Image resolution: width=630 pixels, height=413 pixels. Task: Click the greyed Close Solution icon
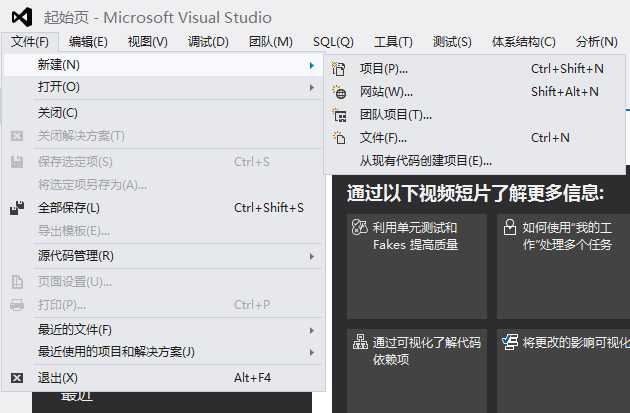(x=17, y=136)
